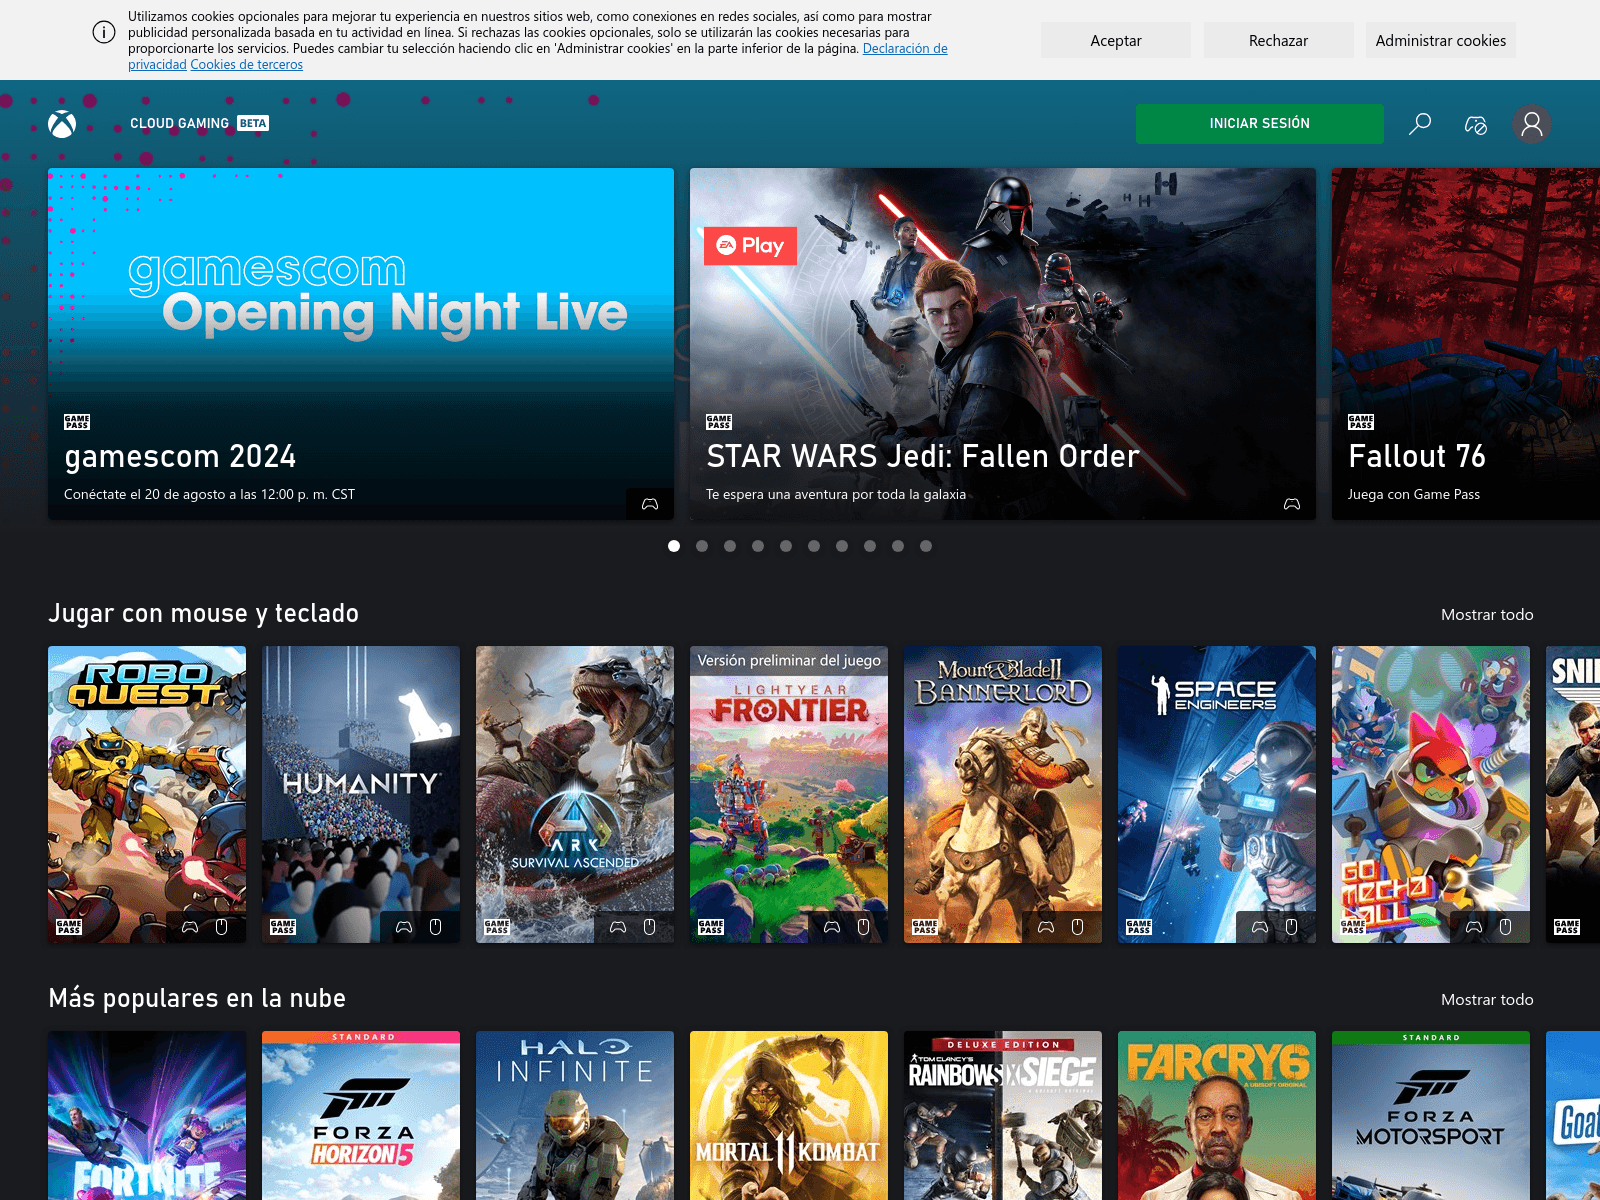This screenshot has height=1200, width=1600.
Task: Open the Far Cry 6 game card
Action: tap(1217, 1115)
